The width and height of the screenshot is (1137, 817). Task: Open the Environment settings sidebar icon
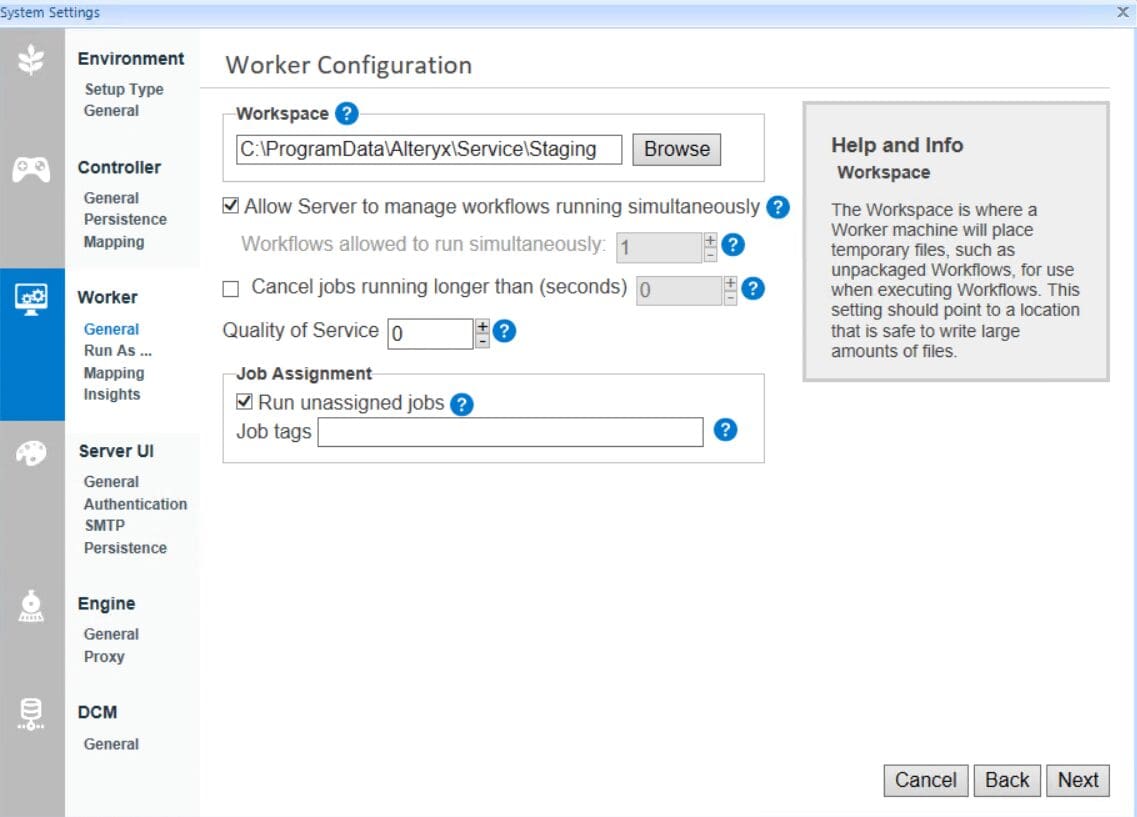(x=33, y=58)
